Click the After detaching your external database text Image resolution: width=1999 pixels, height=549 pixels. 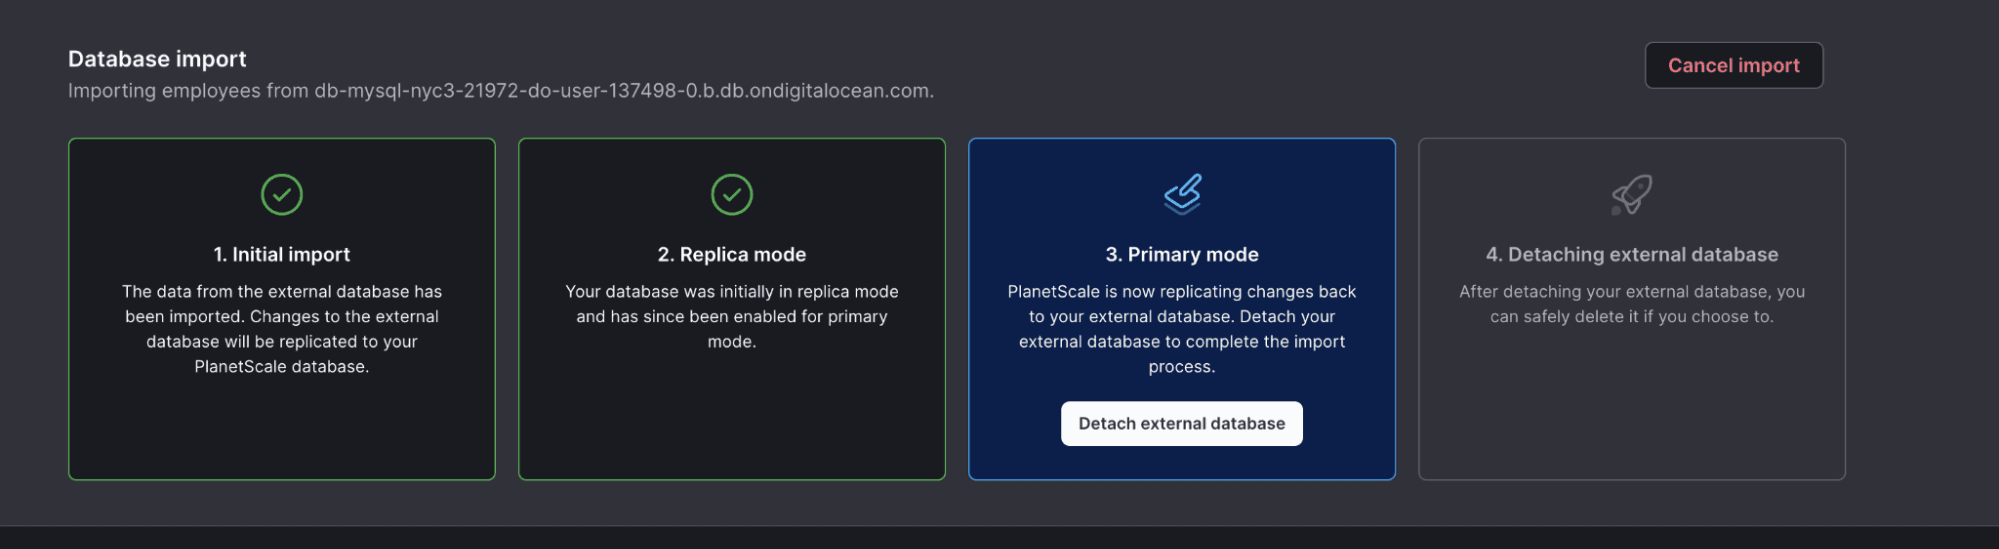point(1632,304)
